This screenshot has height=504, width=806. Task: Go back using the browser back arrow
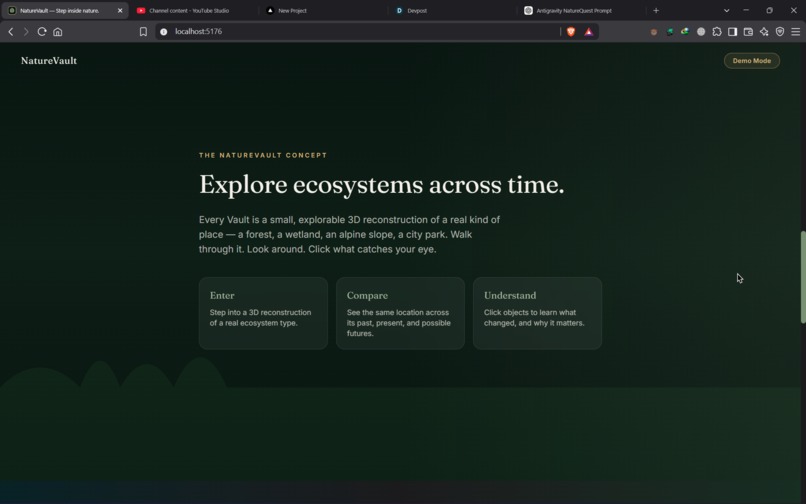coord(11,31)
